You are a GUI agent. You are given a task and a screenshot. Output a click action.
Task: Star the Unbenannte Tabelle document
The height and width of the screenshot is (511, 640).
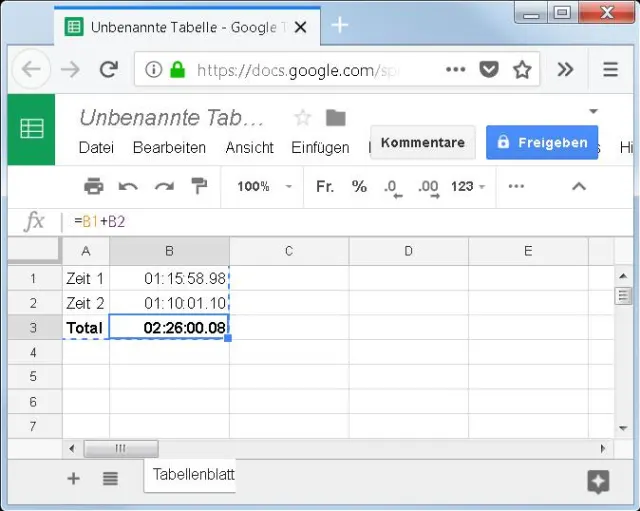point(303,118)
